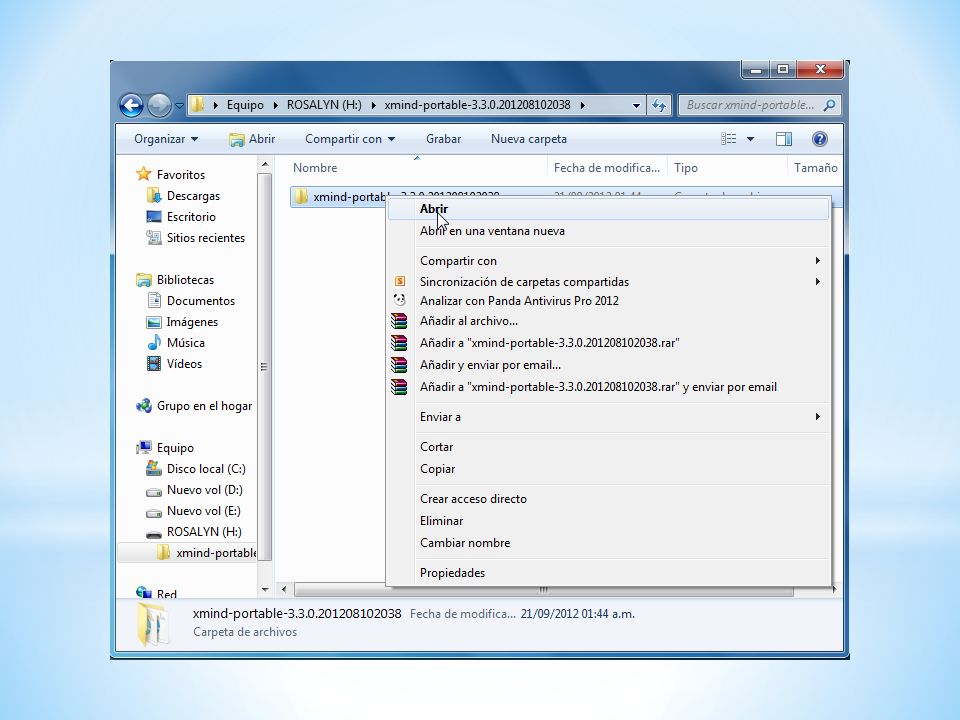Go back with the Back arrow button

coord(131,105)
